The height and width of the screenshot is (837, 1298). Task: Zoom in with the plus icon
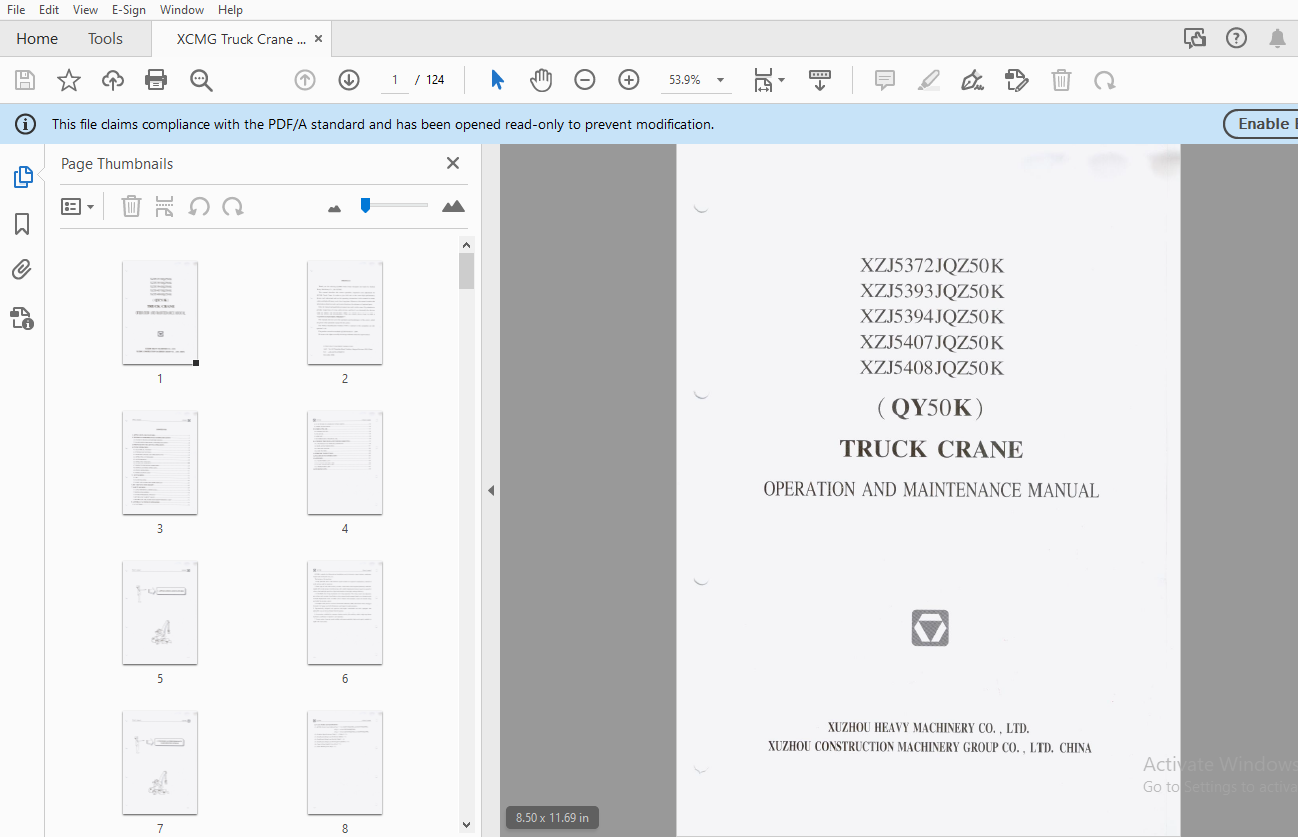click(629, 80)
